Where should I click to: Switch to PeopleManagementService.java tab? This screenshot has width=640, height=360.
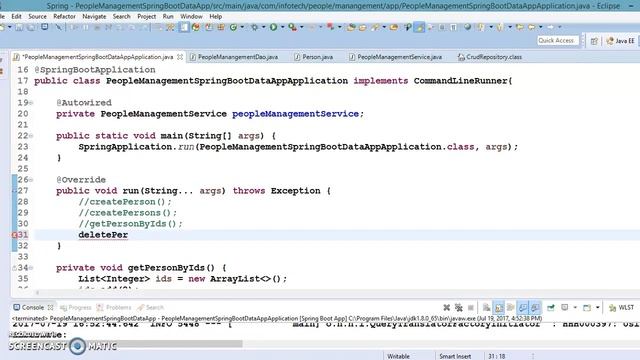pos(396,57)
